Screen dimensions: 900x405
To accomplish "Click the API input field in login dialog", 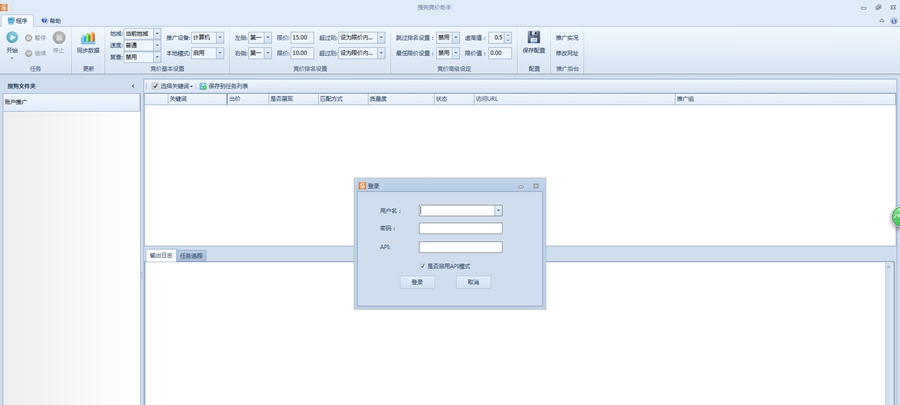I will 461,247.
